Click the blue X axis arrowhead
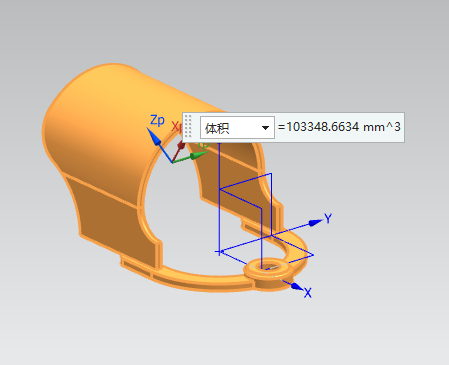 click(296, 286)
